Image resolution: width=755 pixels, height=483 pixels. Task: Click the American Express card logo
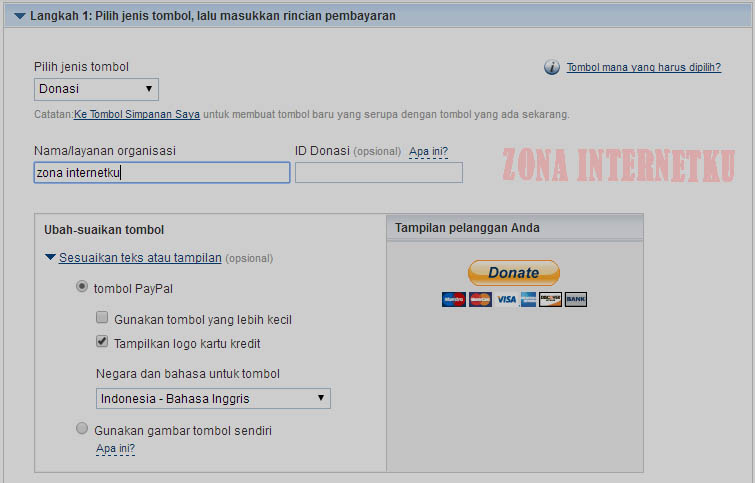(x=528, y=300)
